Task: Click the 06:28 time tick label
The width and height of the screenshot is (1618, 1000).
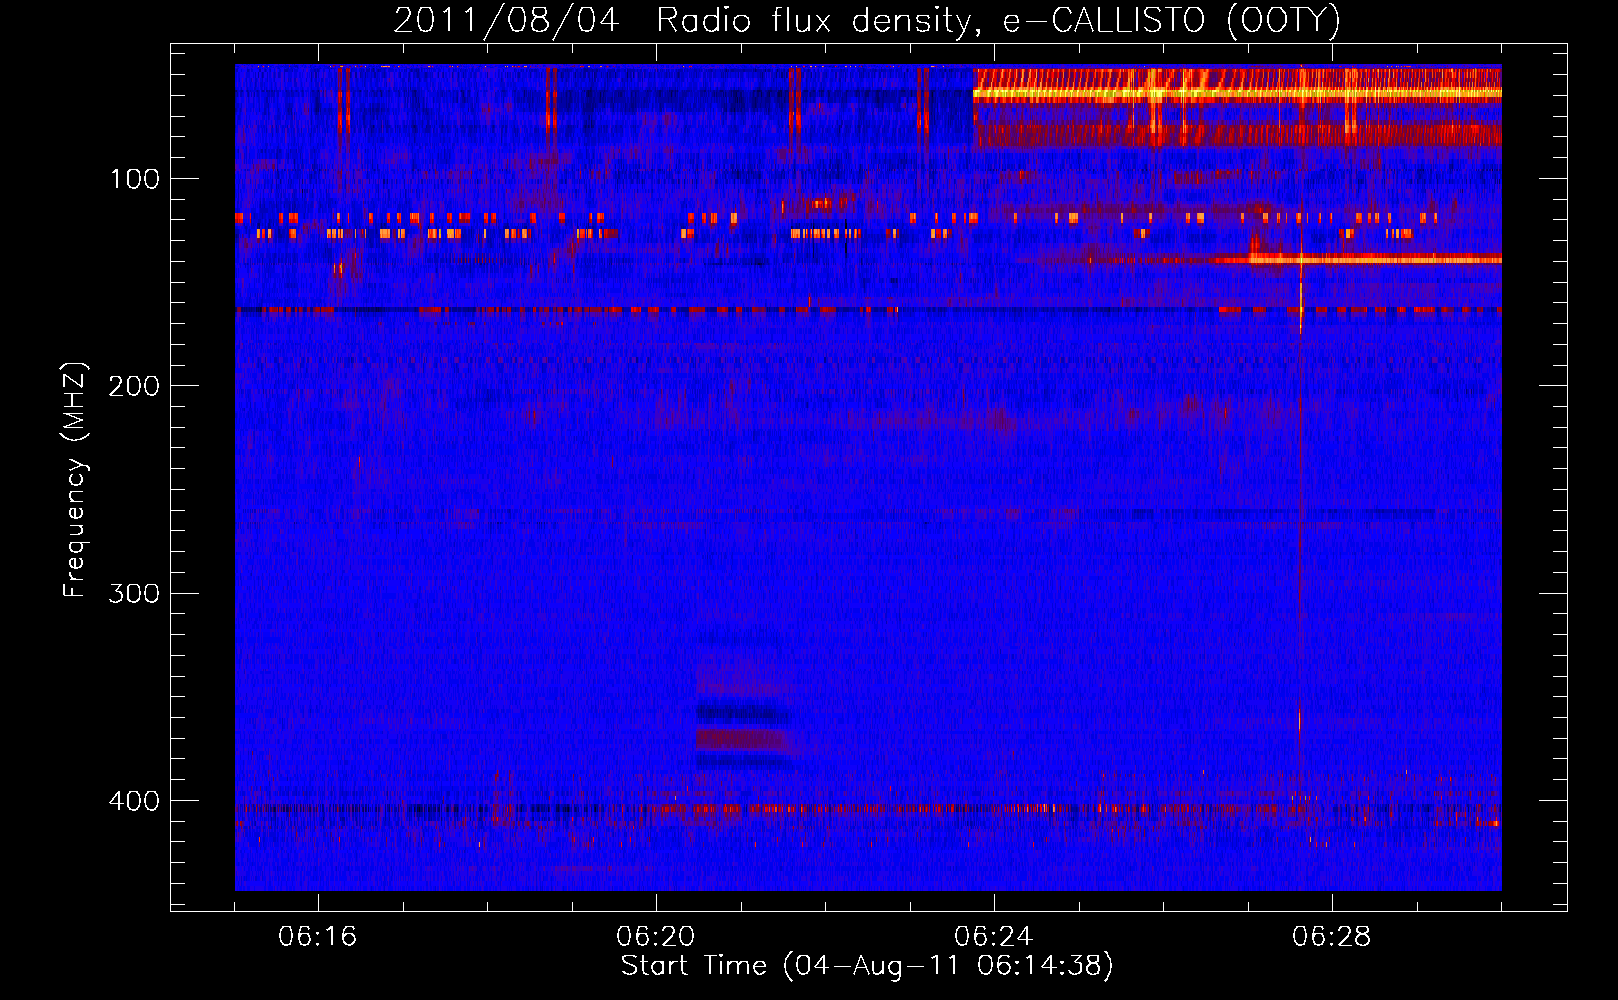Action: click(1332, 937)
